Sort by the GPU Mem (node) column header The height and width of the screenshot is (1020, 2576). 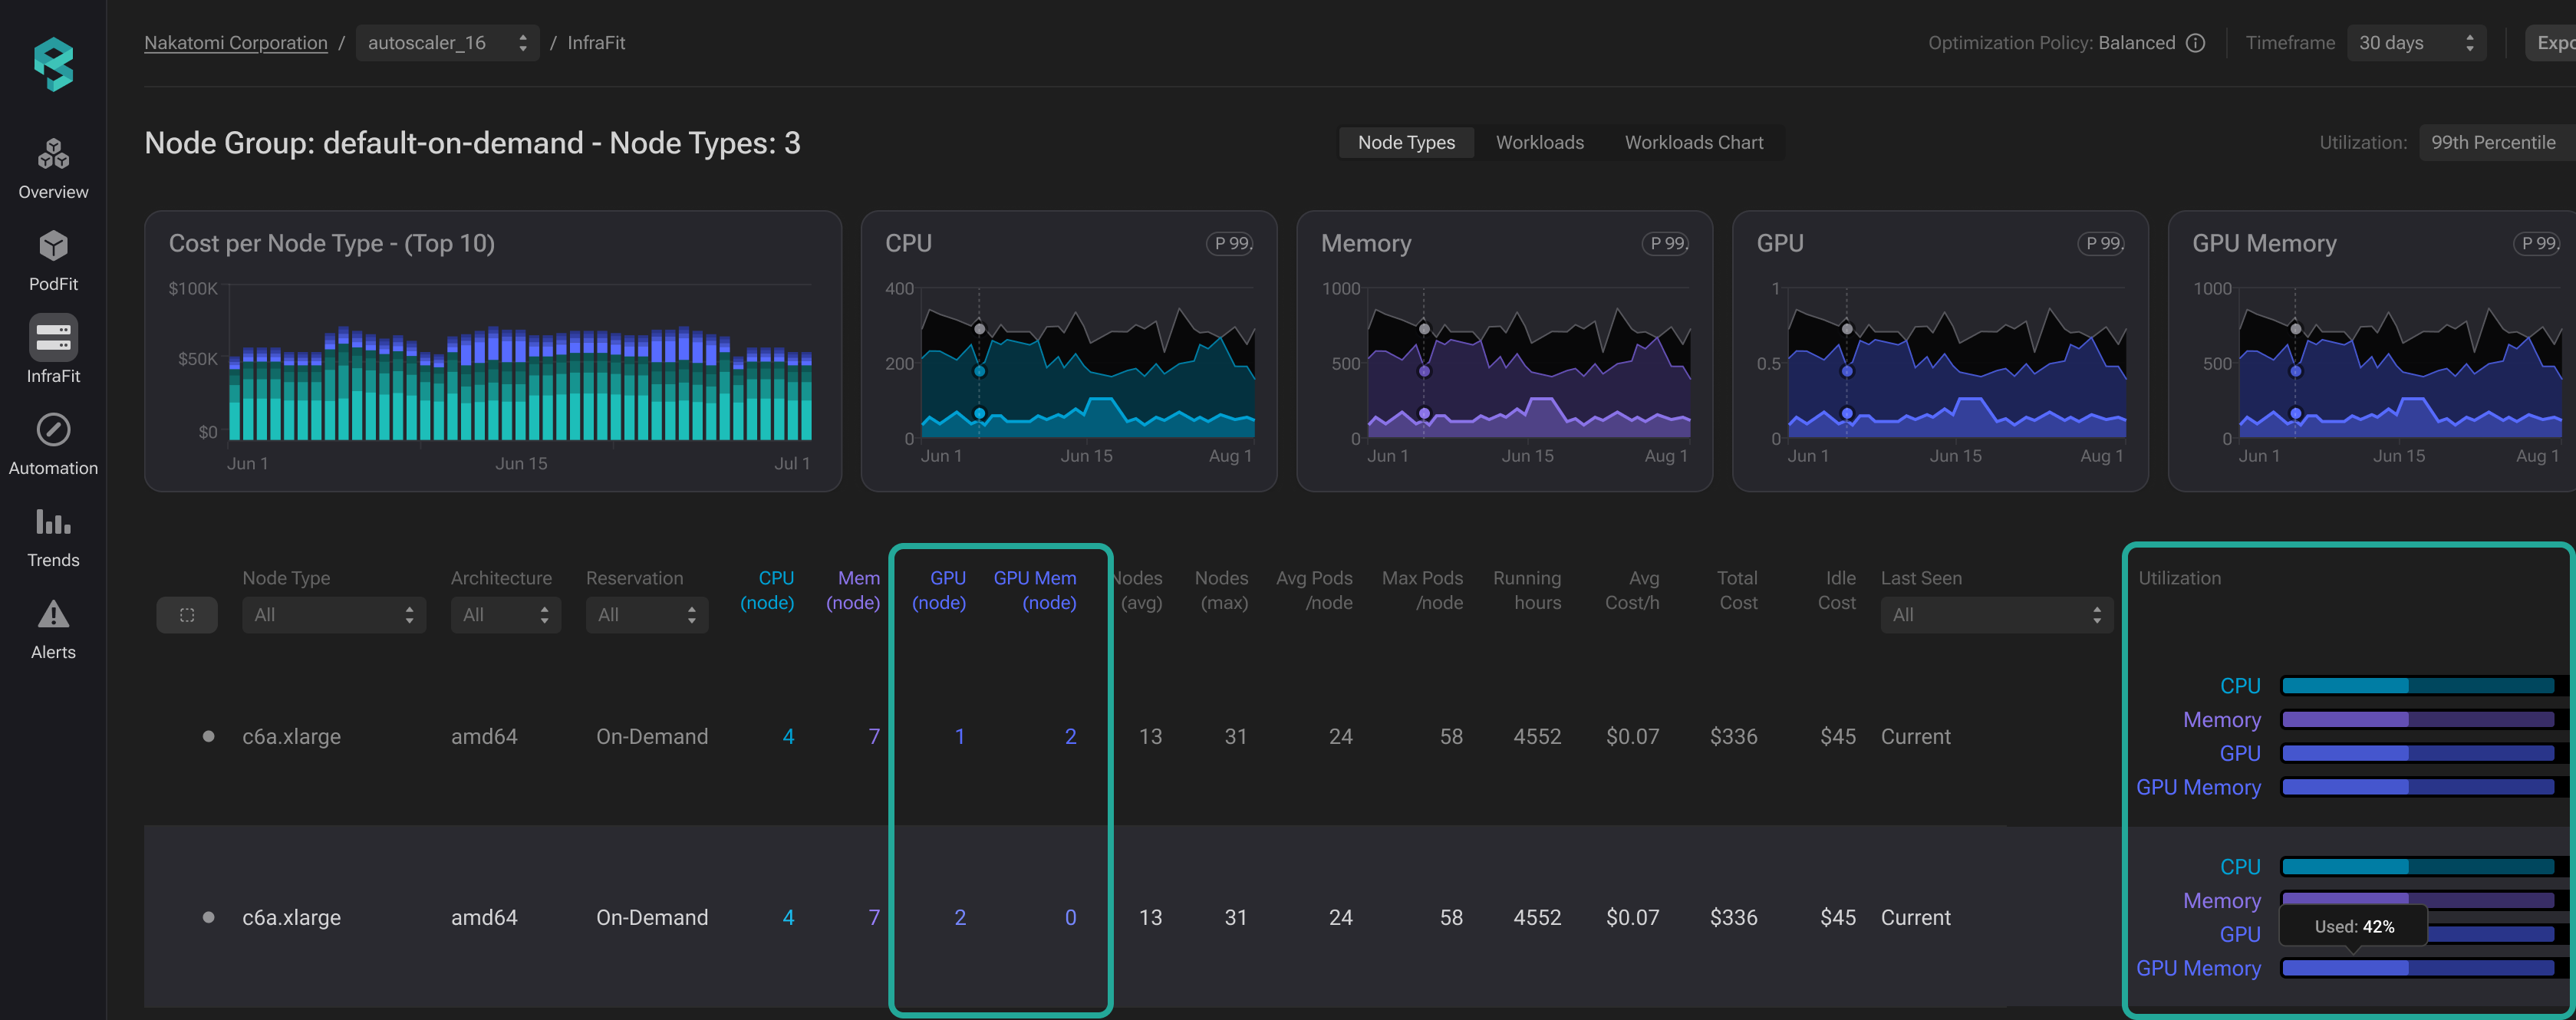pyautogui.click(x=1035, y=590)
